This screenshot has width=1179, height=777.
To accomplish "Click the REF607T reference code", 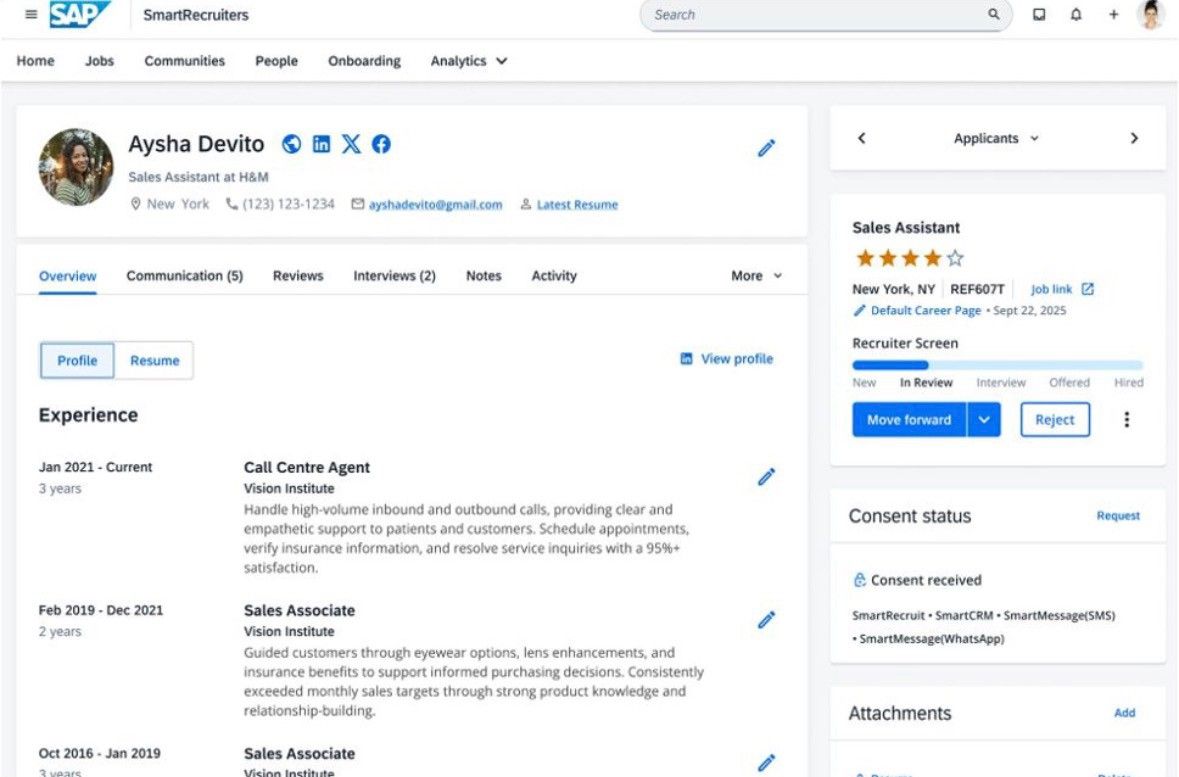I will [977, 289].
